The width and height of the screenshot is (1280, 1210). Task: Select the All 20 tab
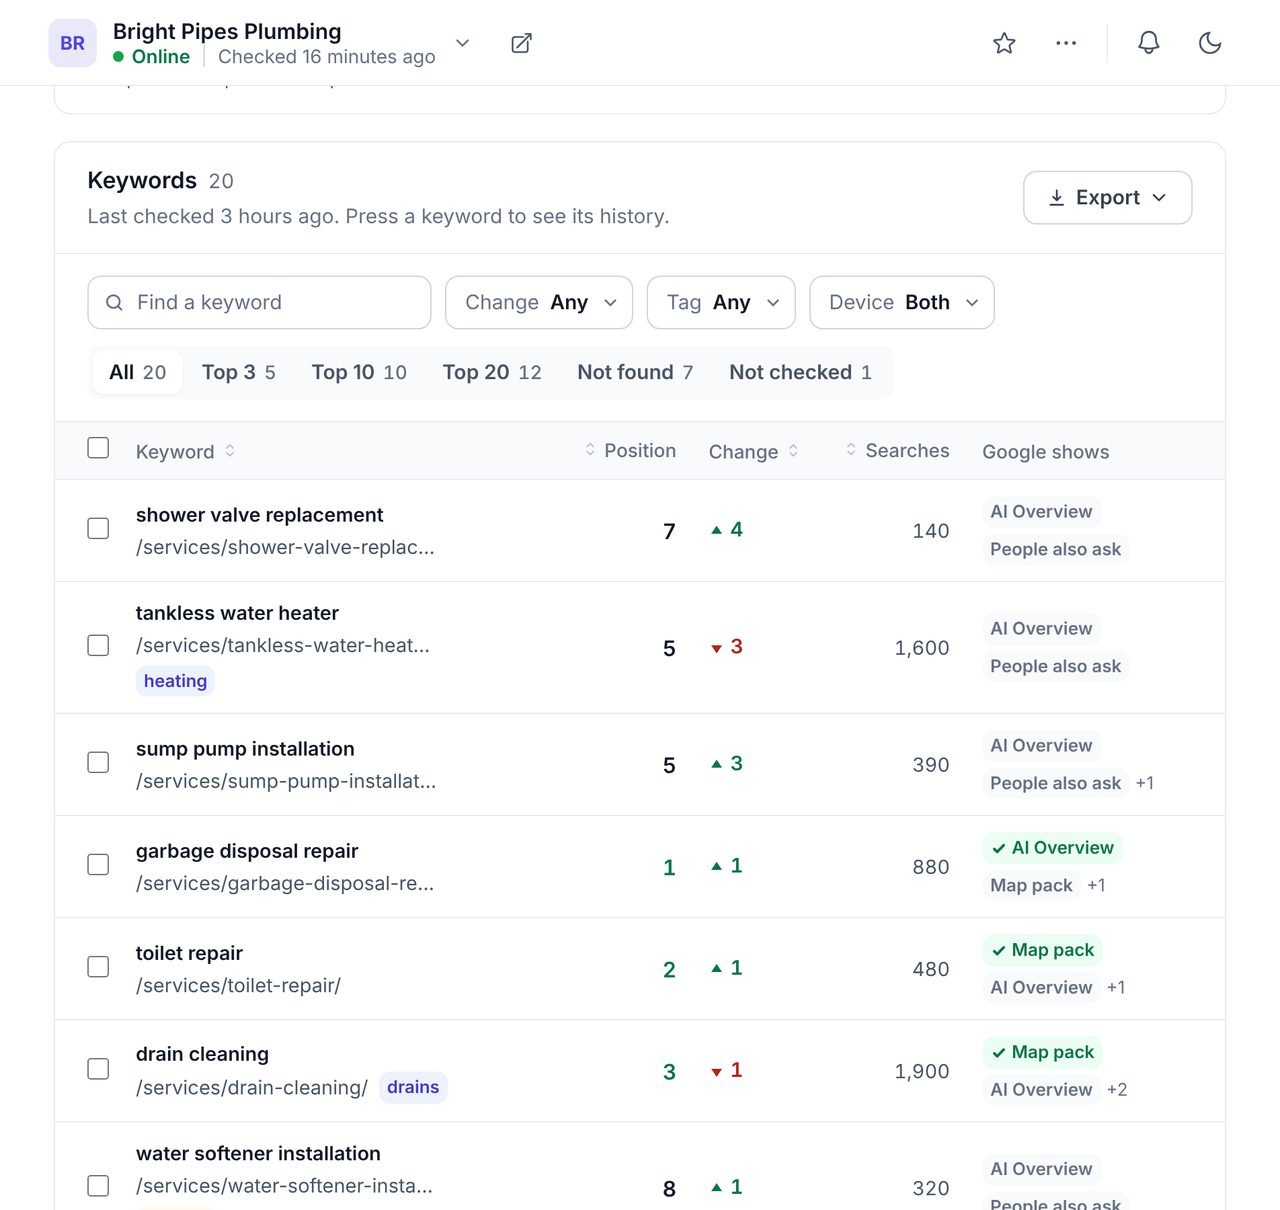138,372
